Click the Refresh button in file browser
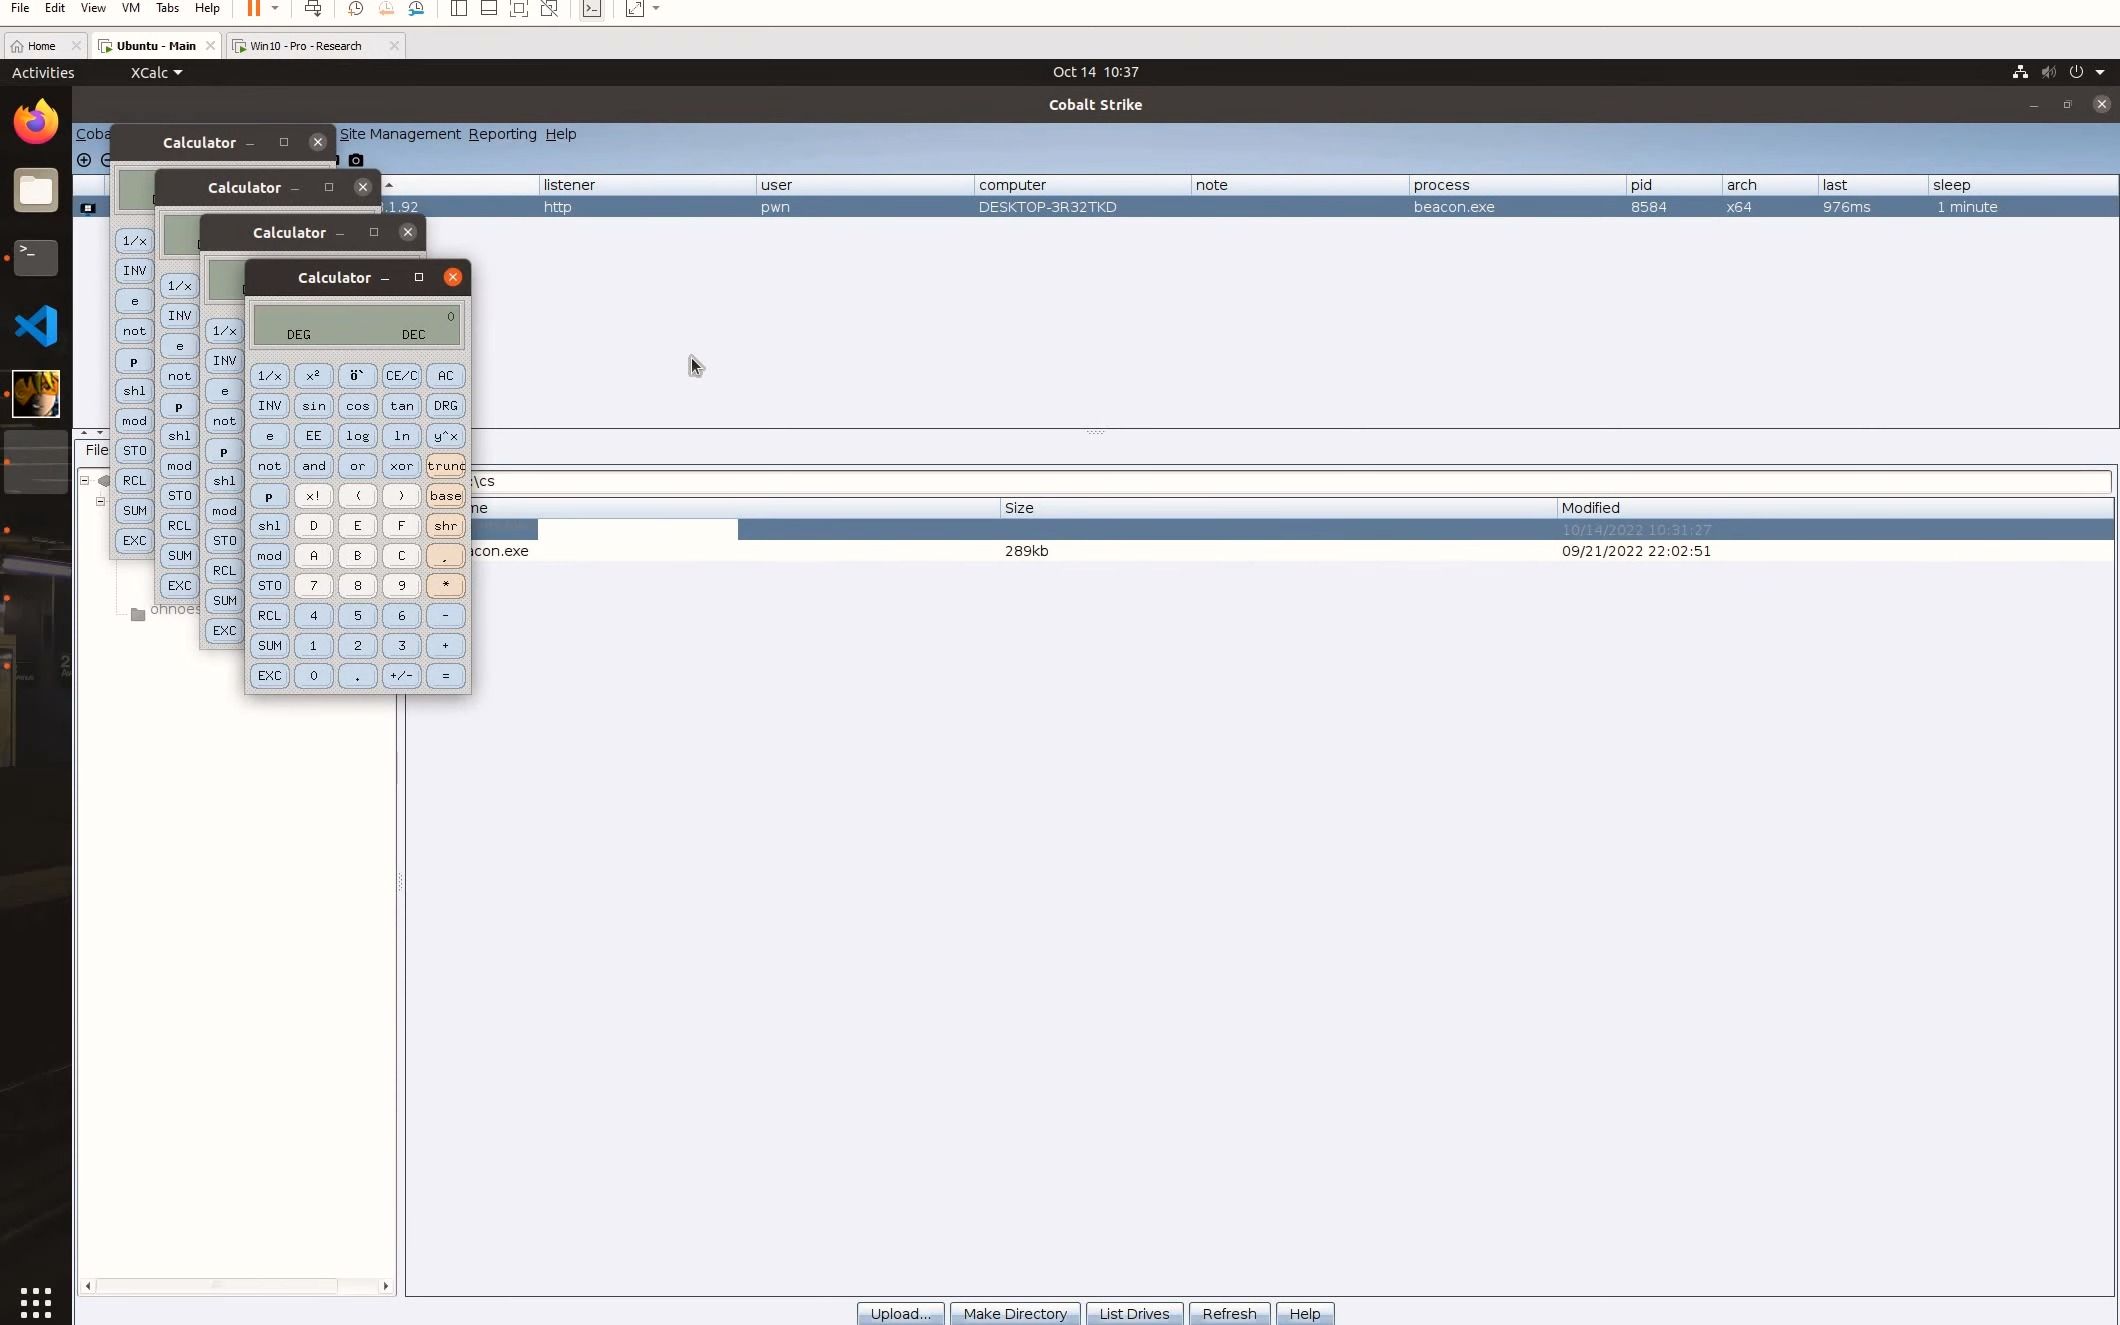The width and height of the screenshot is (2120, 1325). click(x=1229, y=1314)
